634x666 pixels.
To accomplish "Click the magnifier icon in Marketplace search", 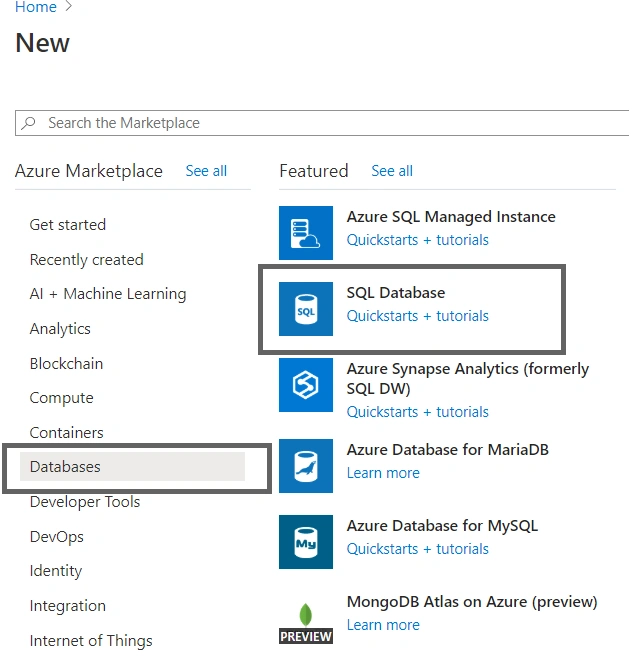I will tap(29, 123).
